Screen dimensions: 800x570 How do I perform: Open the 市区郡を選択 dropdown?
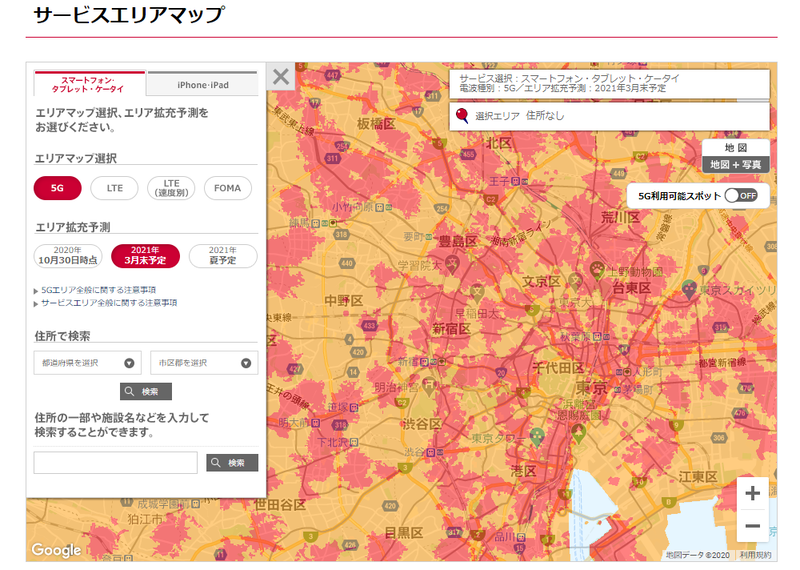tap(204, 363)
